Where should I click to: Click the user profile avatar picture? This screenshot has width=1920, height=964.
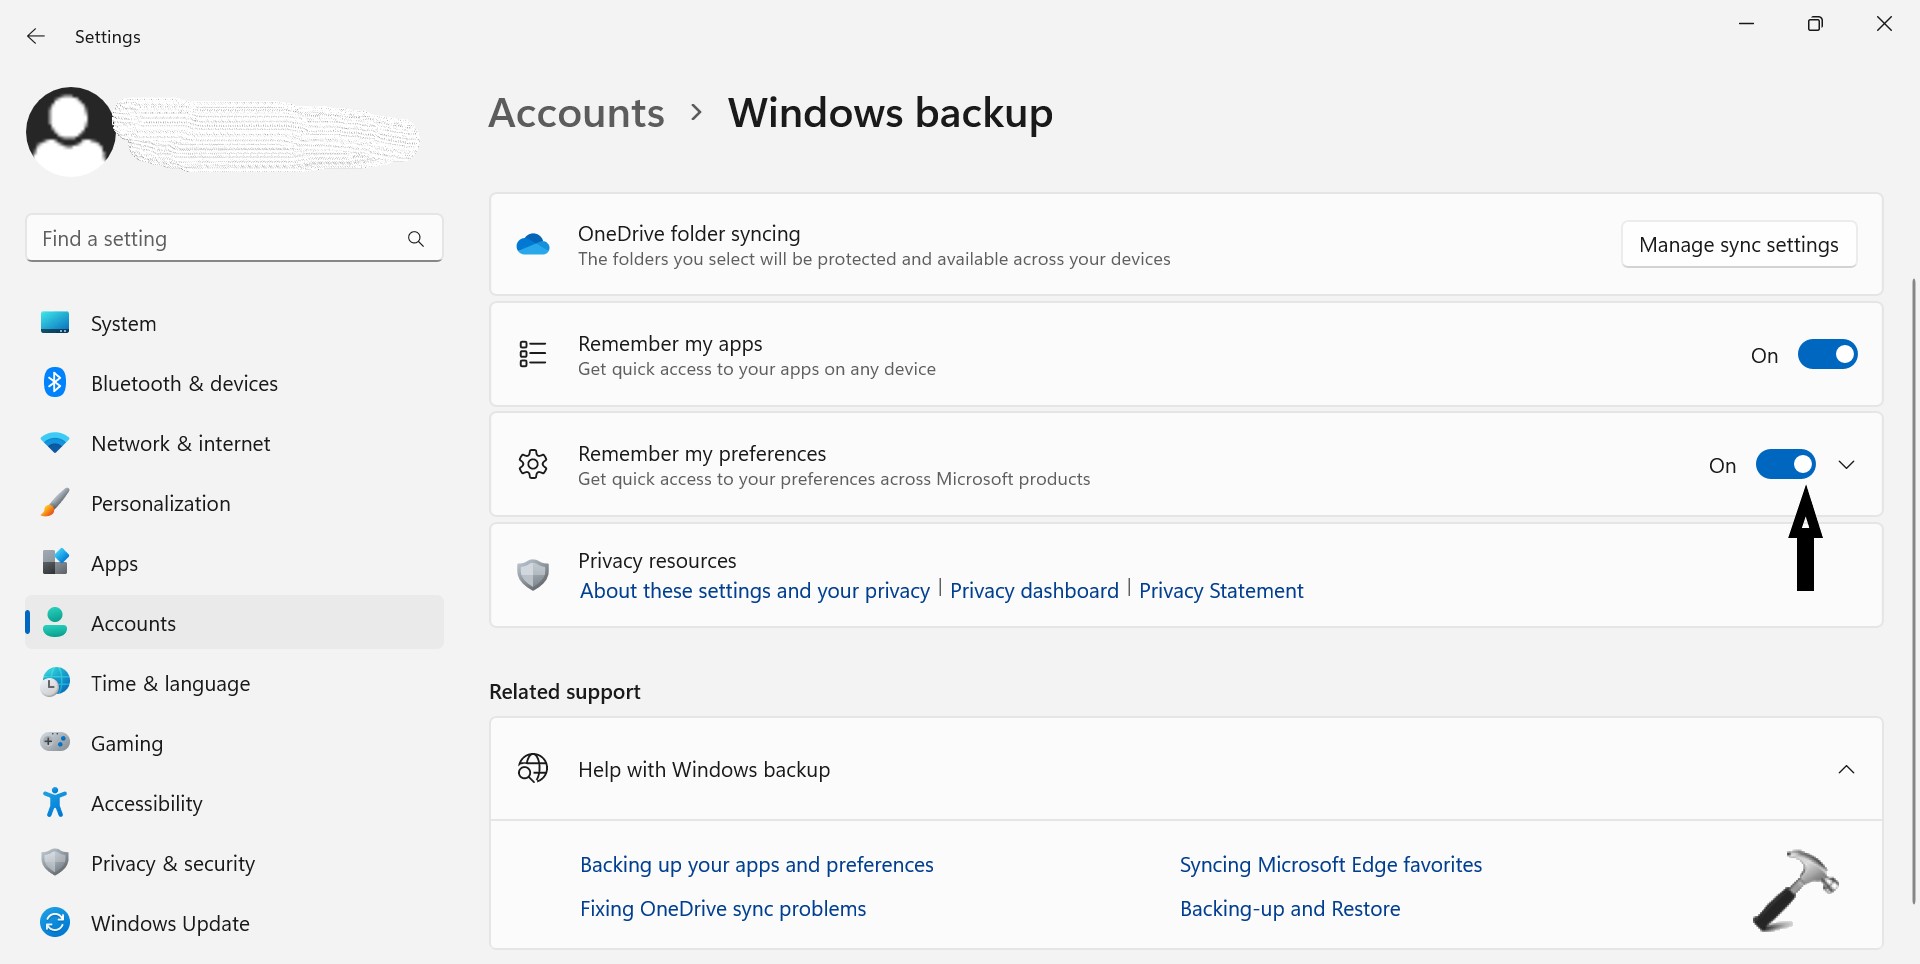[70, 131]
